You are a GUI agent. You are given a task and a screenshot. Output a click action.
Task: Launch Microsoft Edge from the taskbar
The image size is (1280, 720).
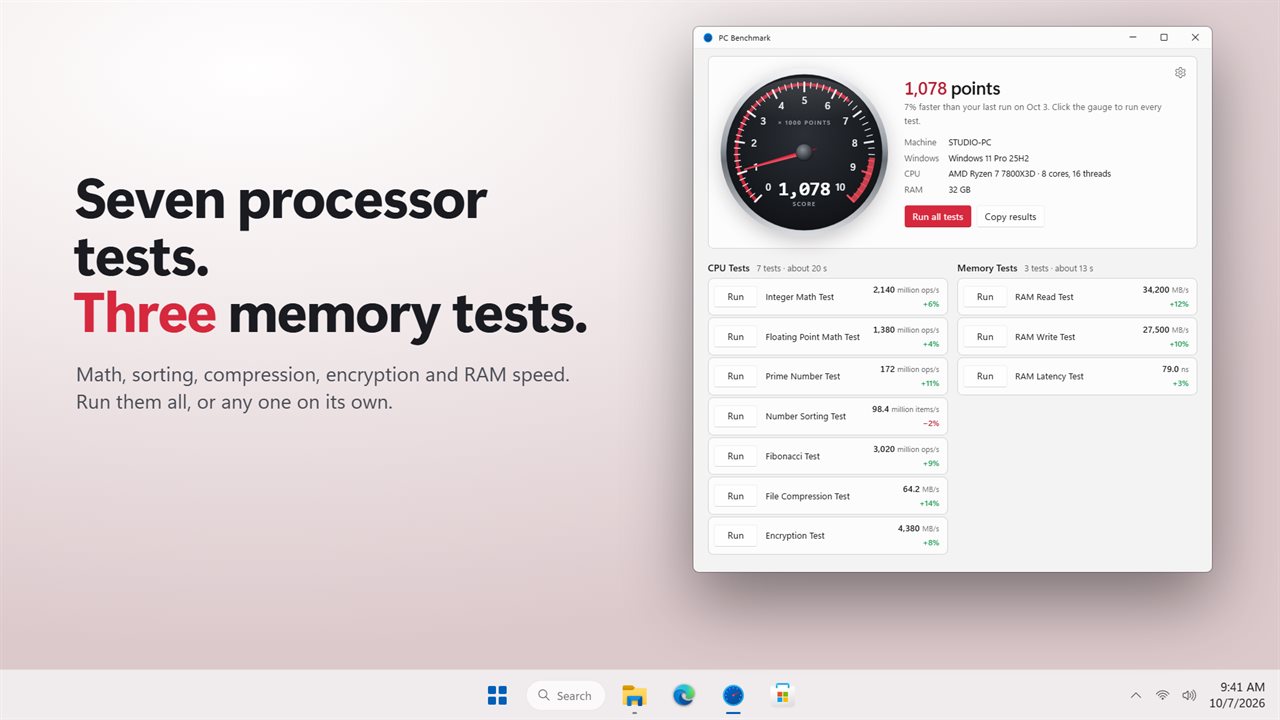click(x=684, y=695)
